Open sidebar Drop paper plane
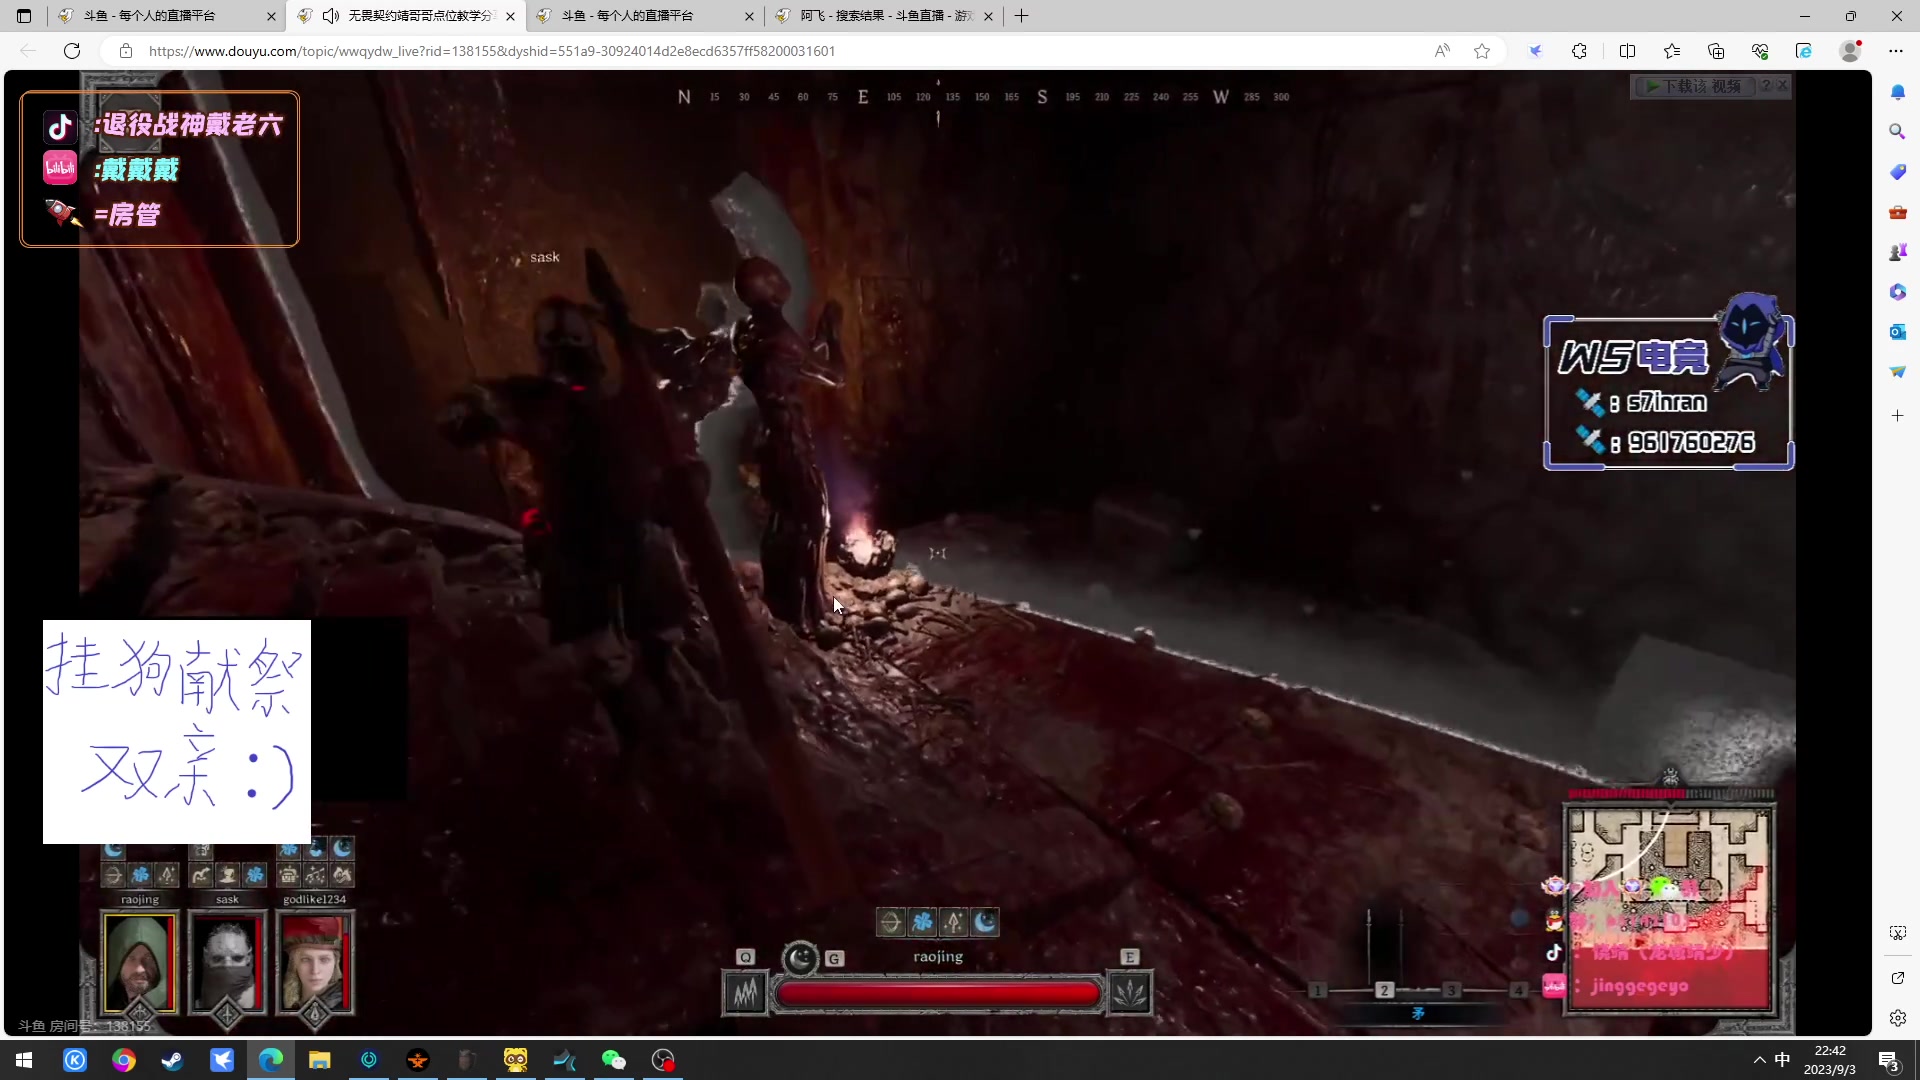This screenshot has width=1920, height=1080. coord(1897,372)
